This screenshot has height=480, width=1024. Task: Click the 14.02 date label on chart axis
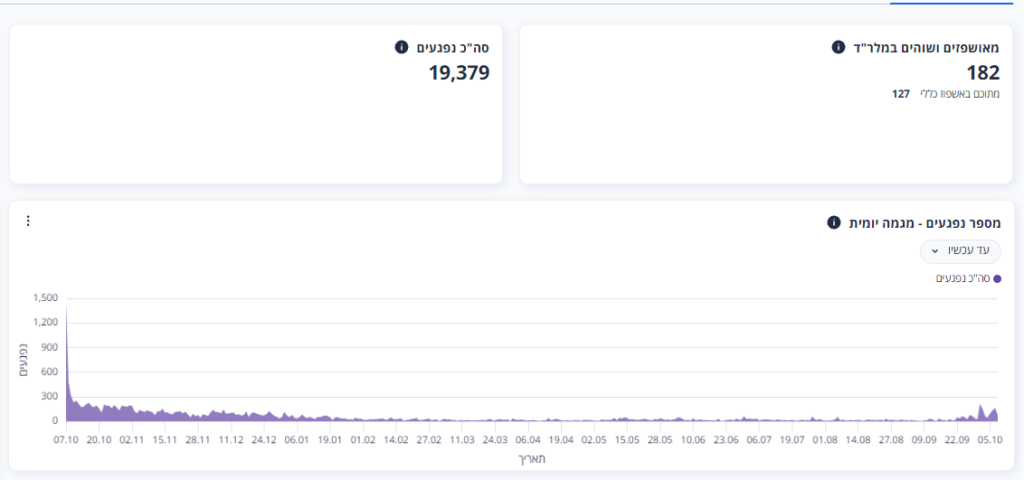(396, 440)
